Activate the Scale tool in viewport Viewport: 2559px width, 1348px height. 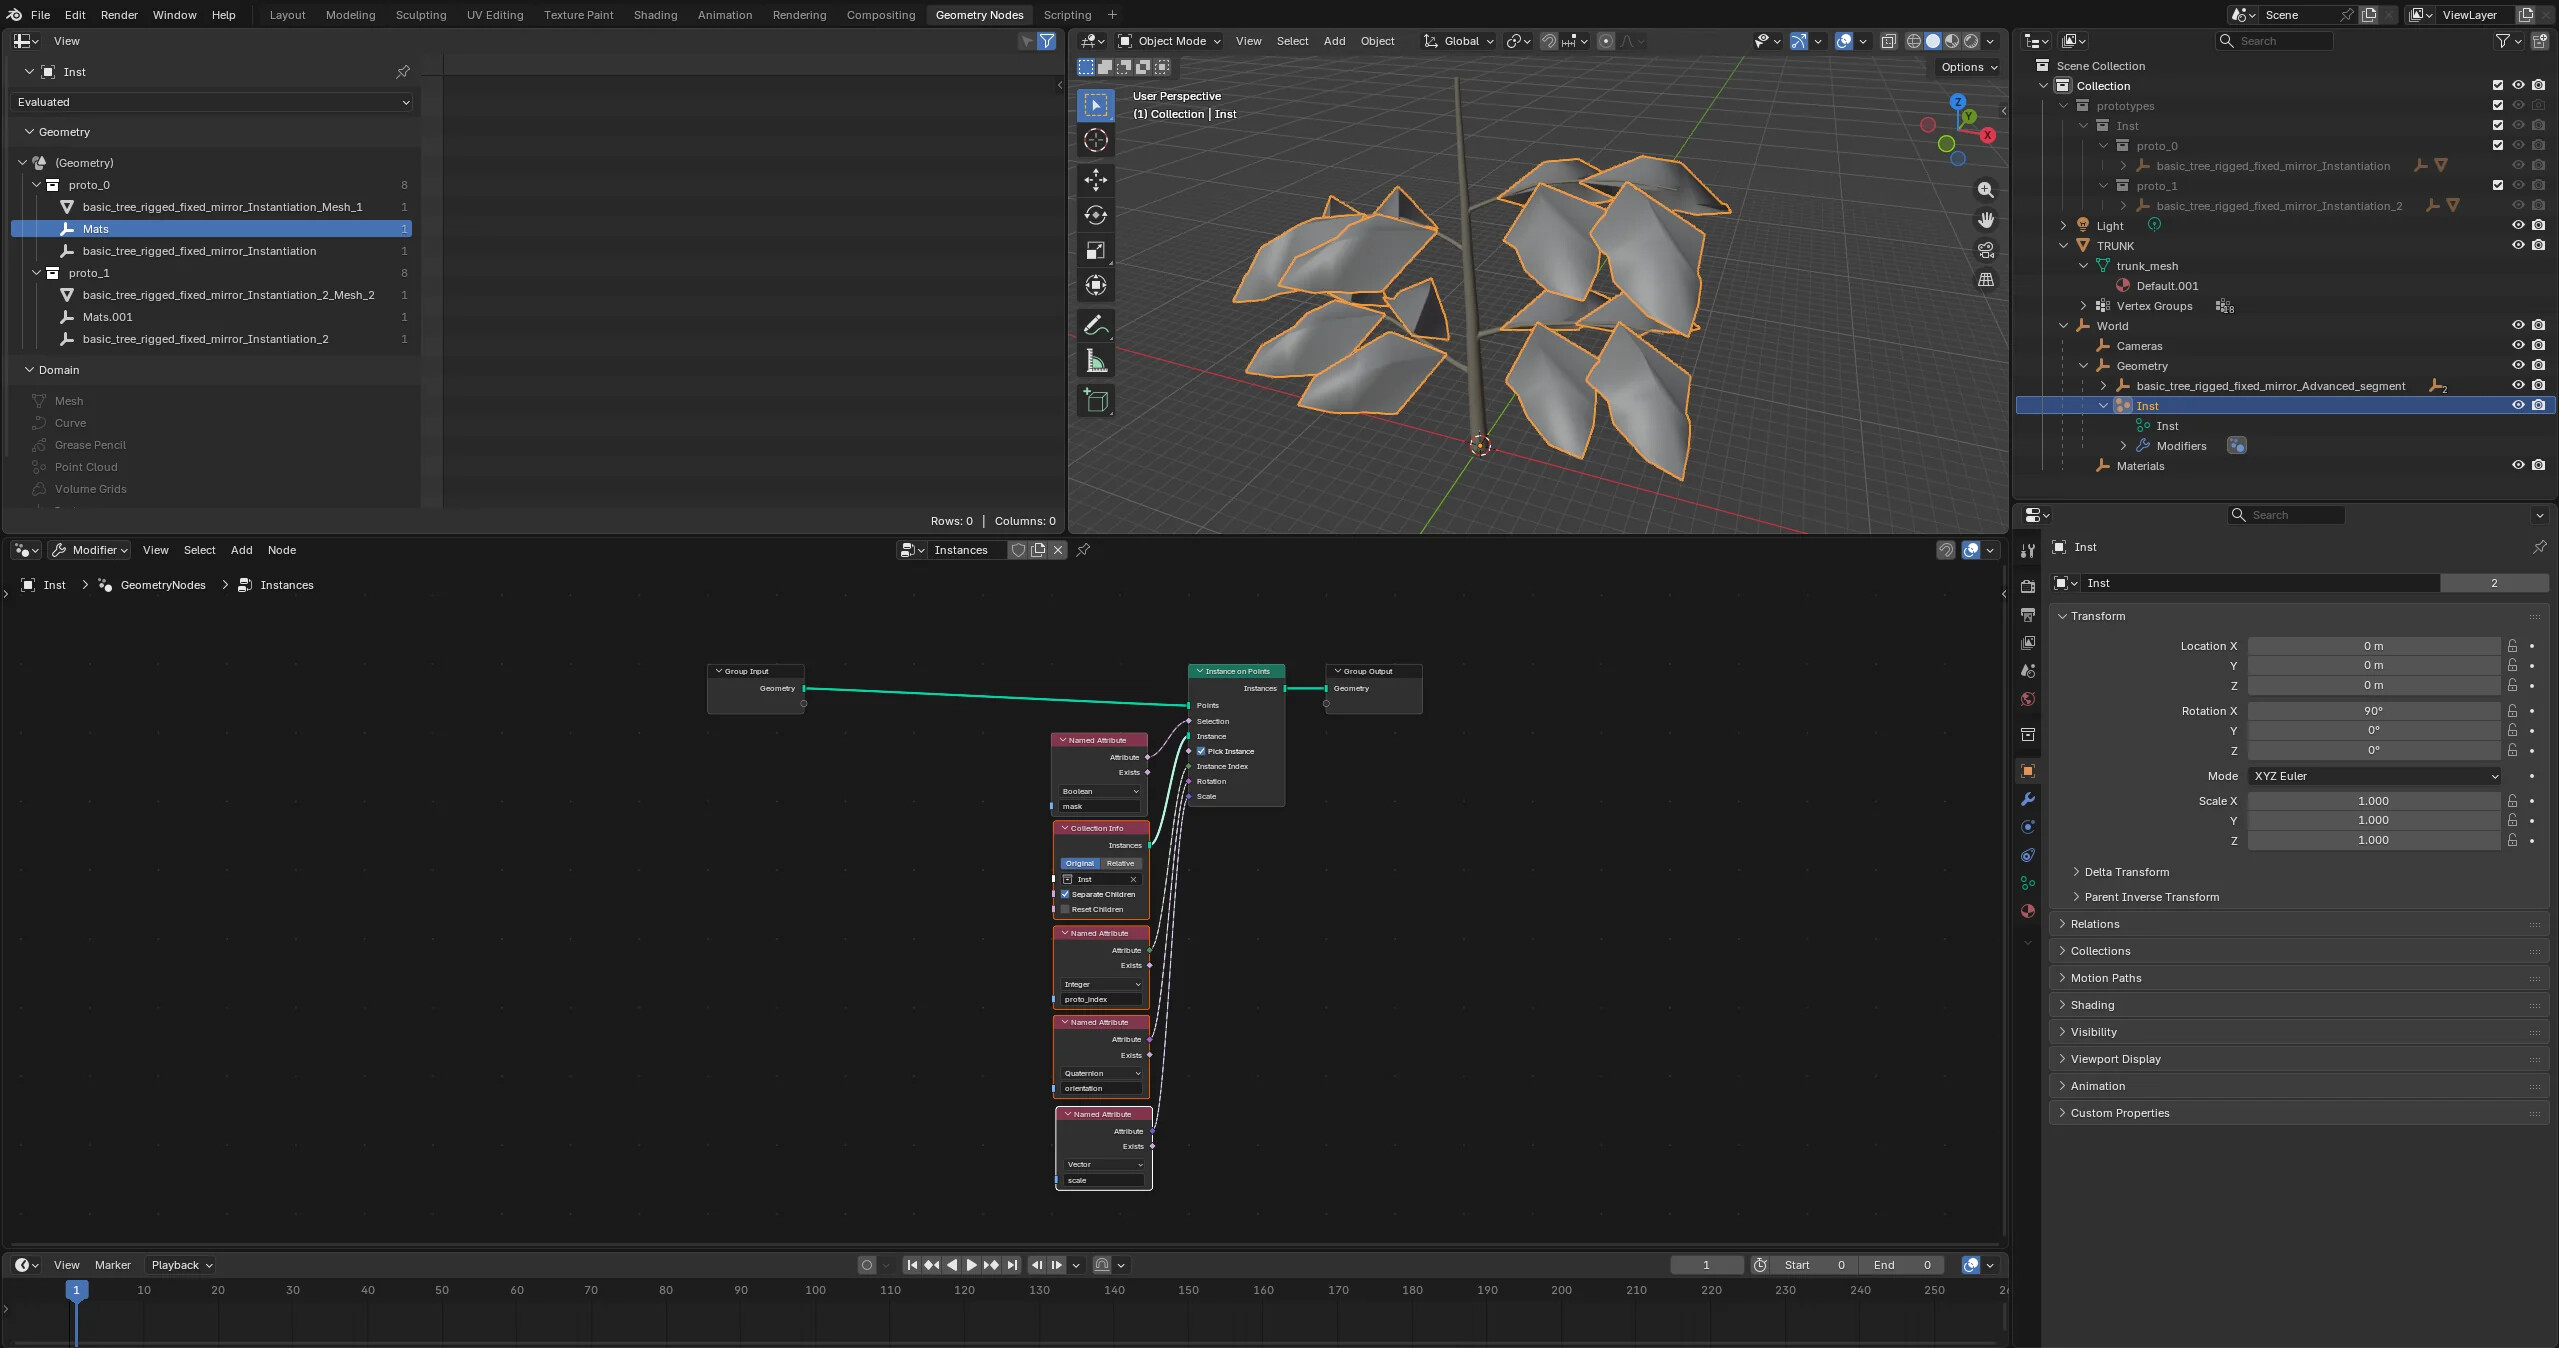(x=1095, y=250)
